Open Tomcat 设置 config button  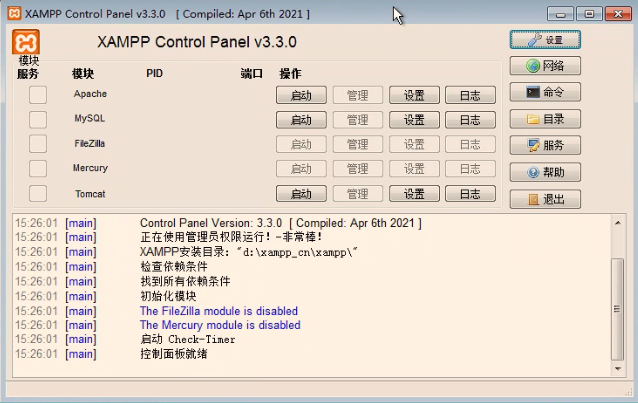(414, 194)
